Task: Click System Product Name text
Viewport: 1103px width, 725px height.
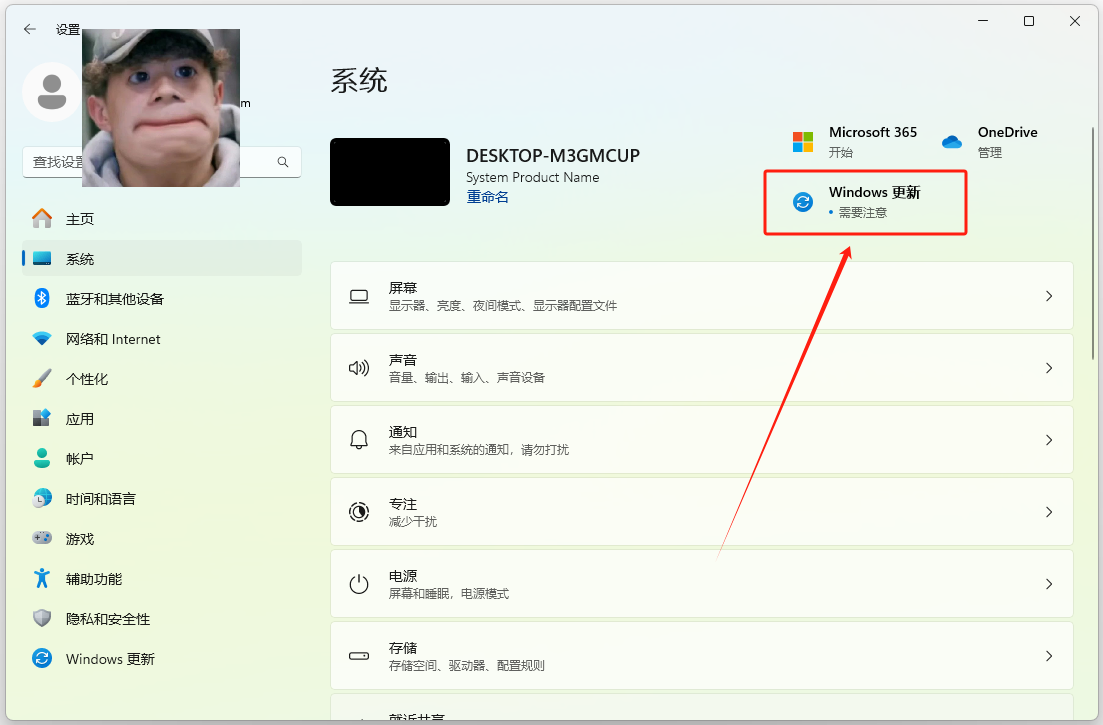Action: pyautogui.click(x=533, y=177)
